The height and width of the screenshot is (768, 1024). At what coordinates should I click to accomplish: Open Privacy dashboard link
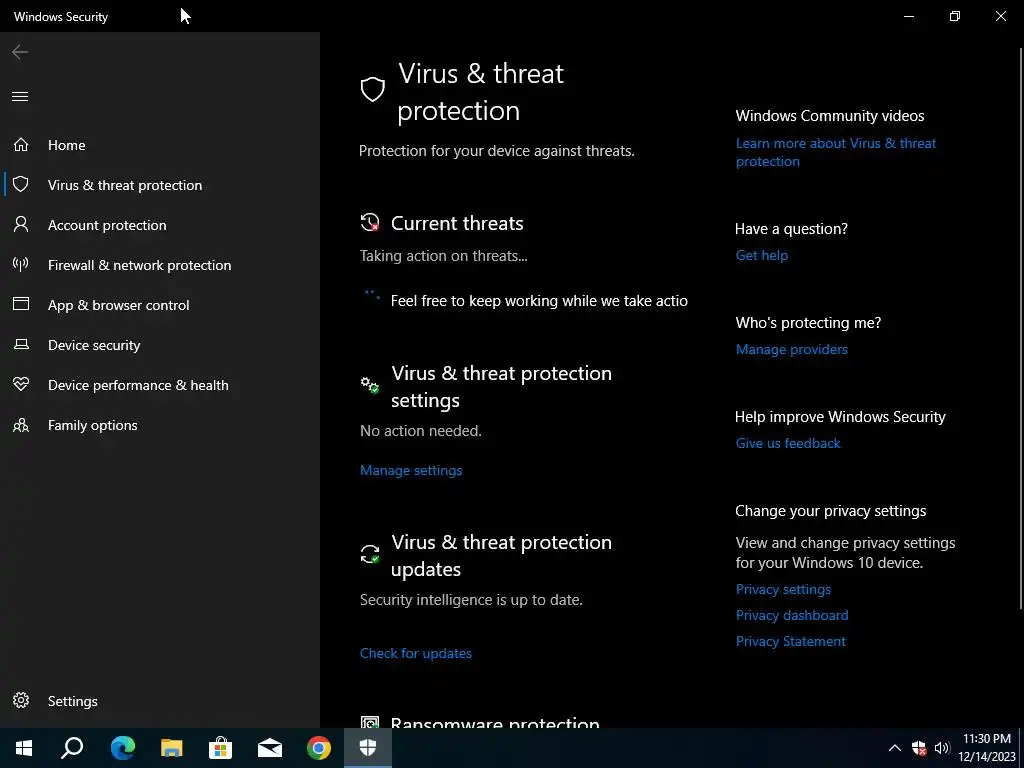pos(792,615)
